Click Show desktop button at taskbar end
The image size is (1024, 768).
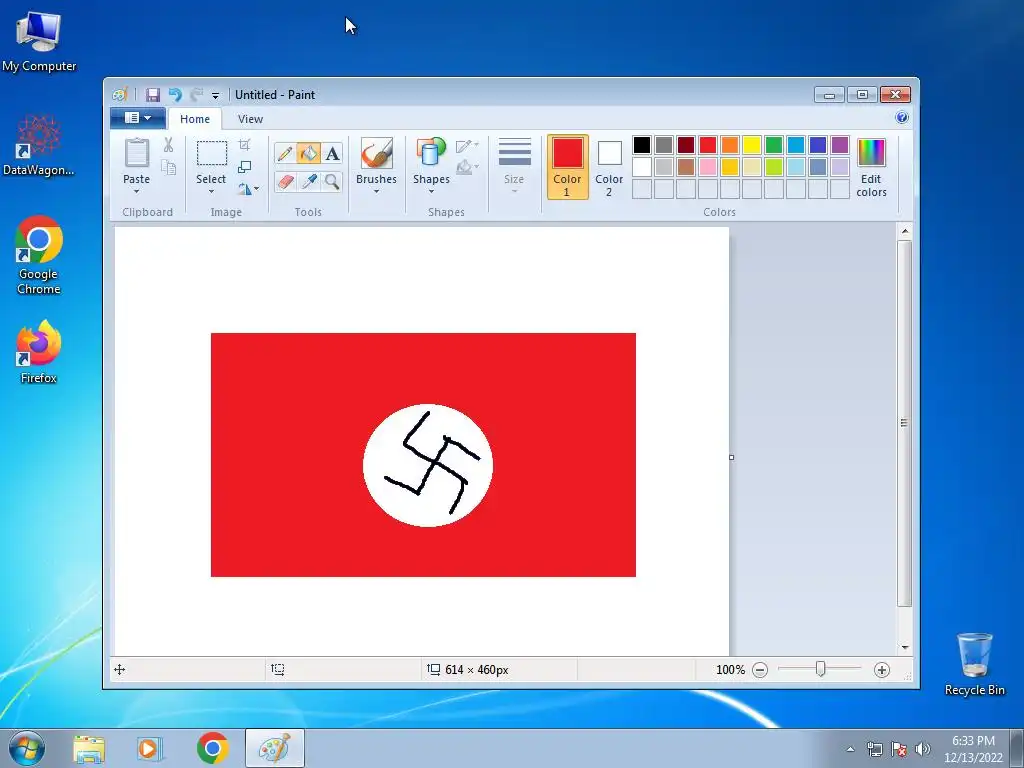point(1017,749)
